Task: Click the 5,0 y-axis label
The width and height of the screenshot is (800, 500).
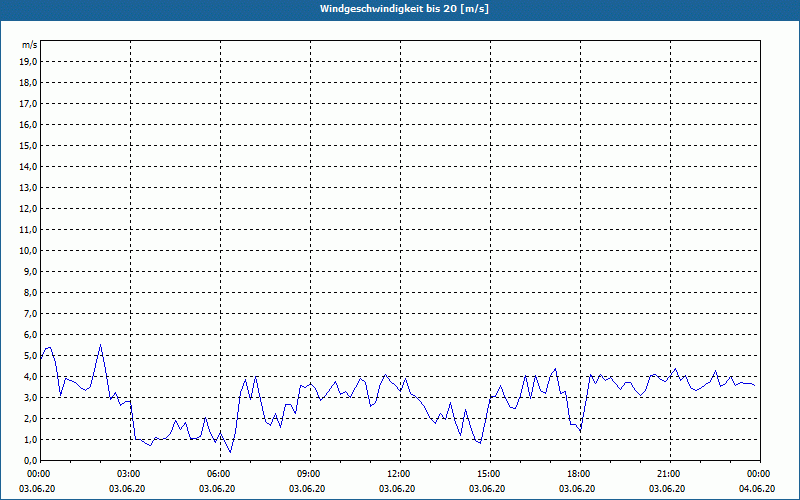Action: (x=30, y=356)
